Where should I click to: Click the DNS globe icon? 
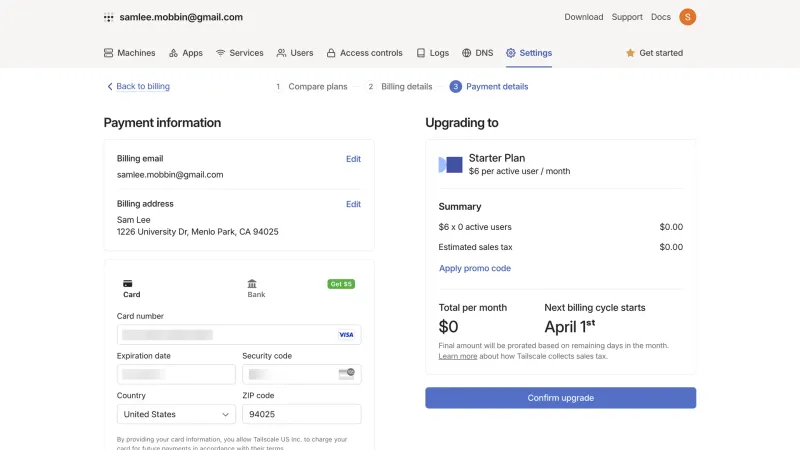[x=466, y=53]
